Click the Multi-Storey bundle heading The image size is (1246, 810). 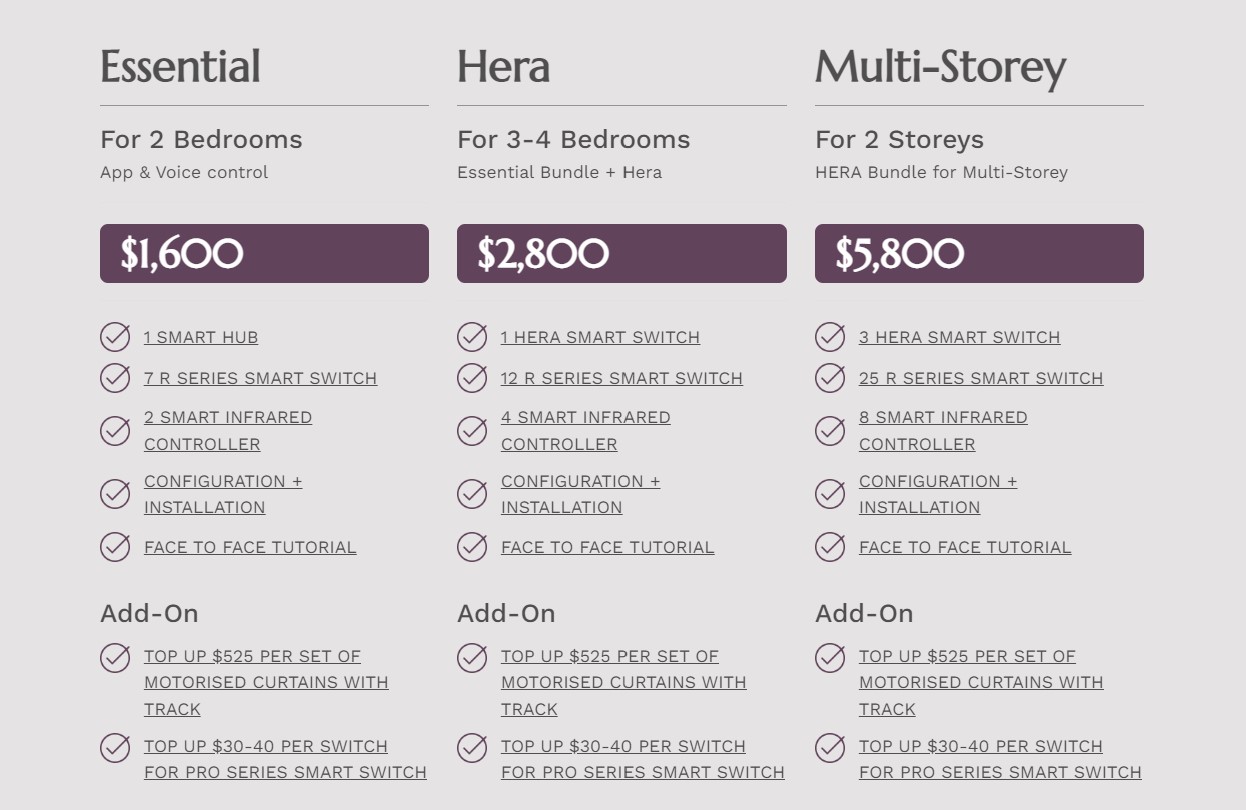pos(941,68)
